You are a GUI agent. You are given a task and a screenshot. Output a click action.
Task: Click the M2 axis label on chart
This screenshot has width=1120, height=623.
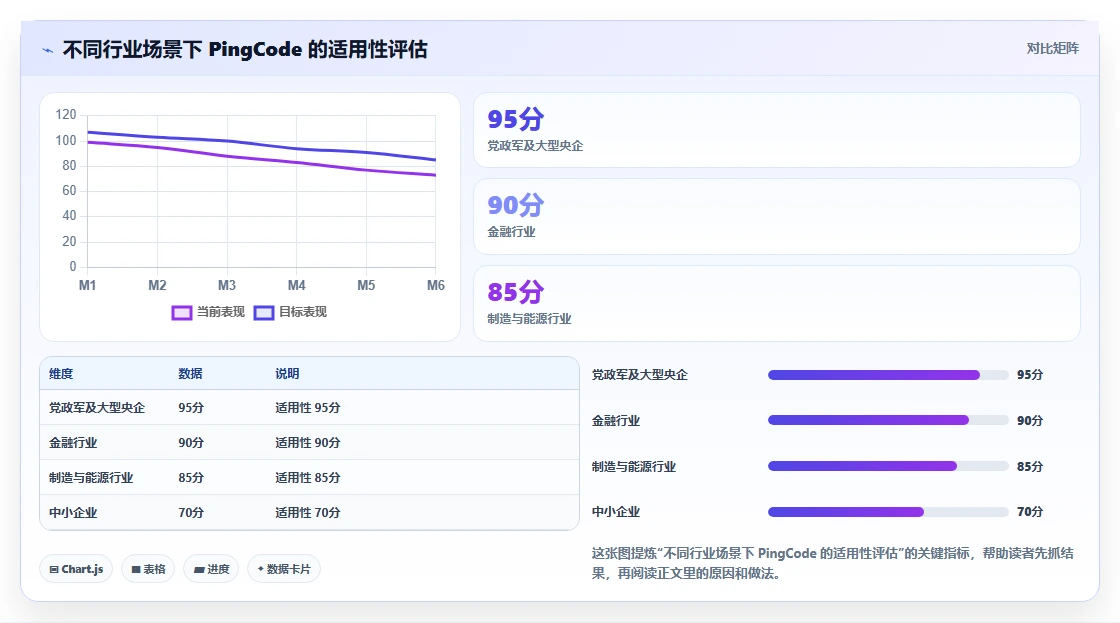[157, 286]
